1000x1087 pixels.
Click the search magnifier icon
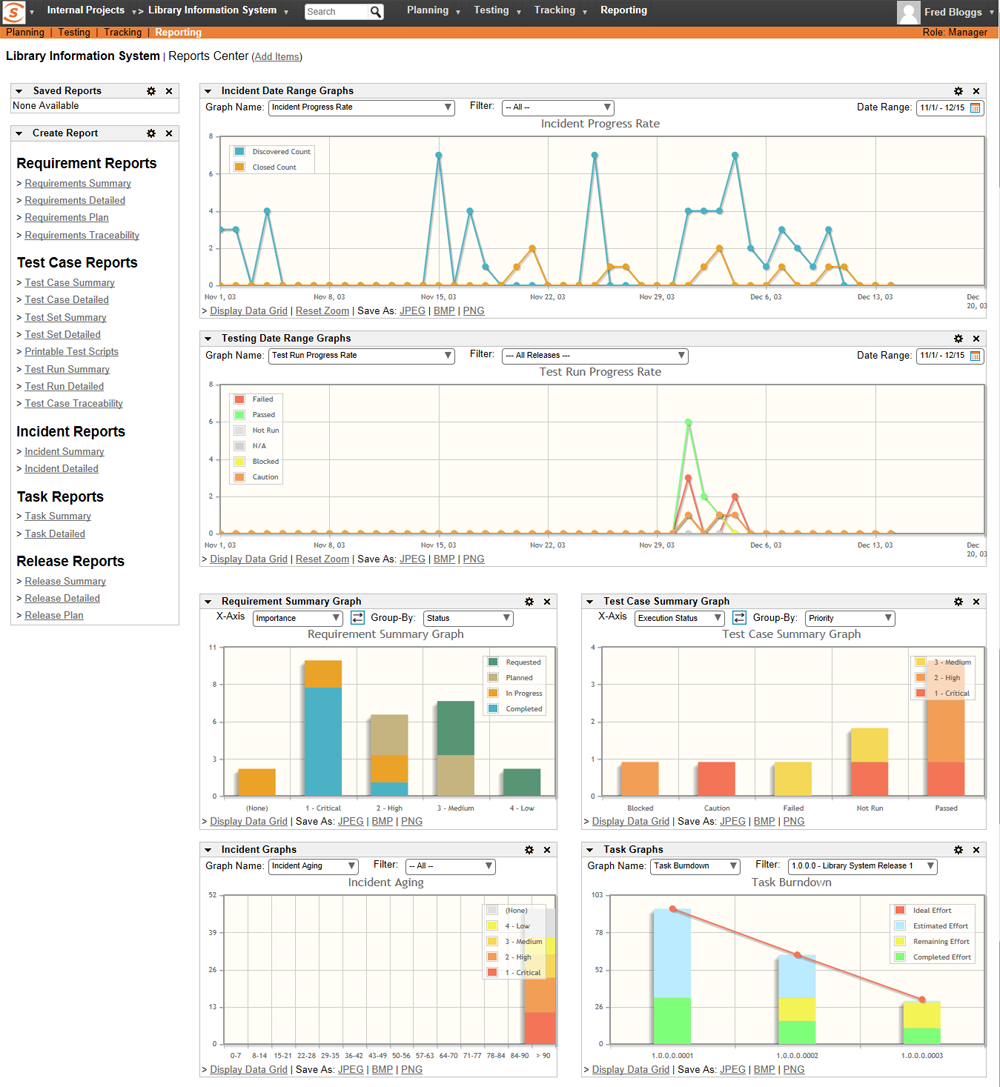tap(375, 12)
